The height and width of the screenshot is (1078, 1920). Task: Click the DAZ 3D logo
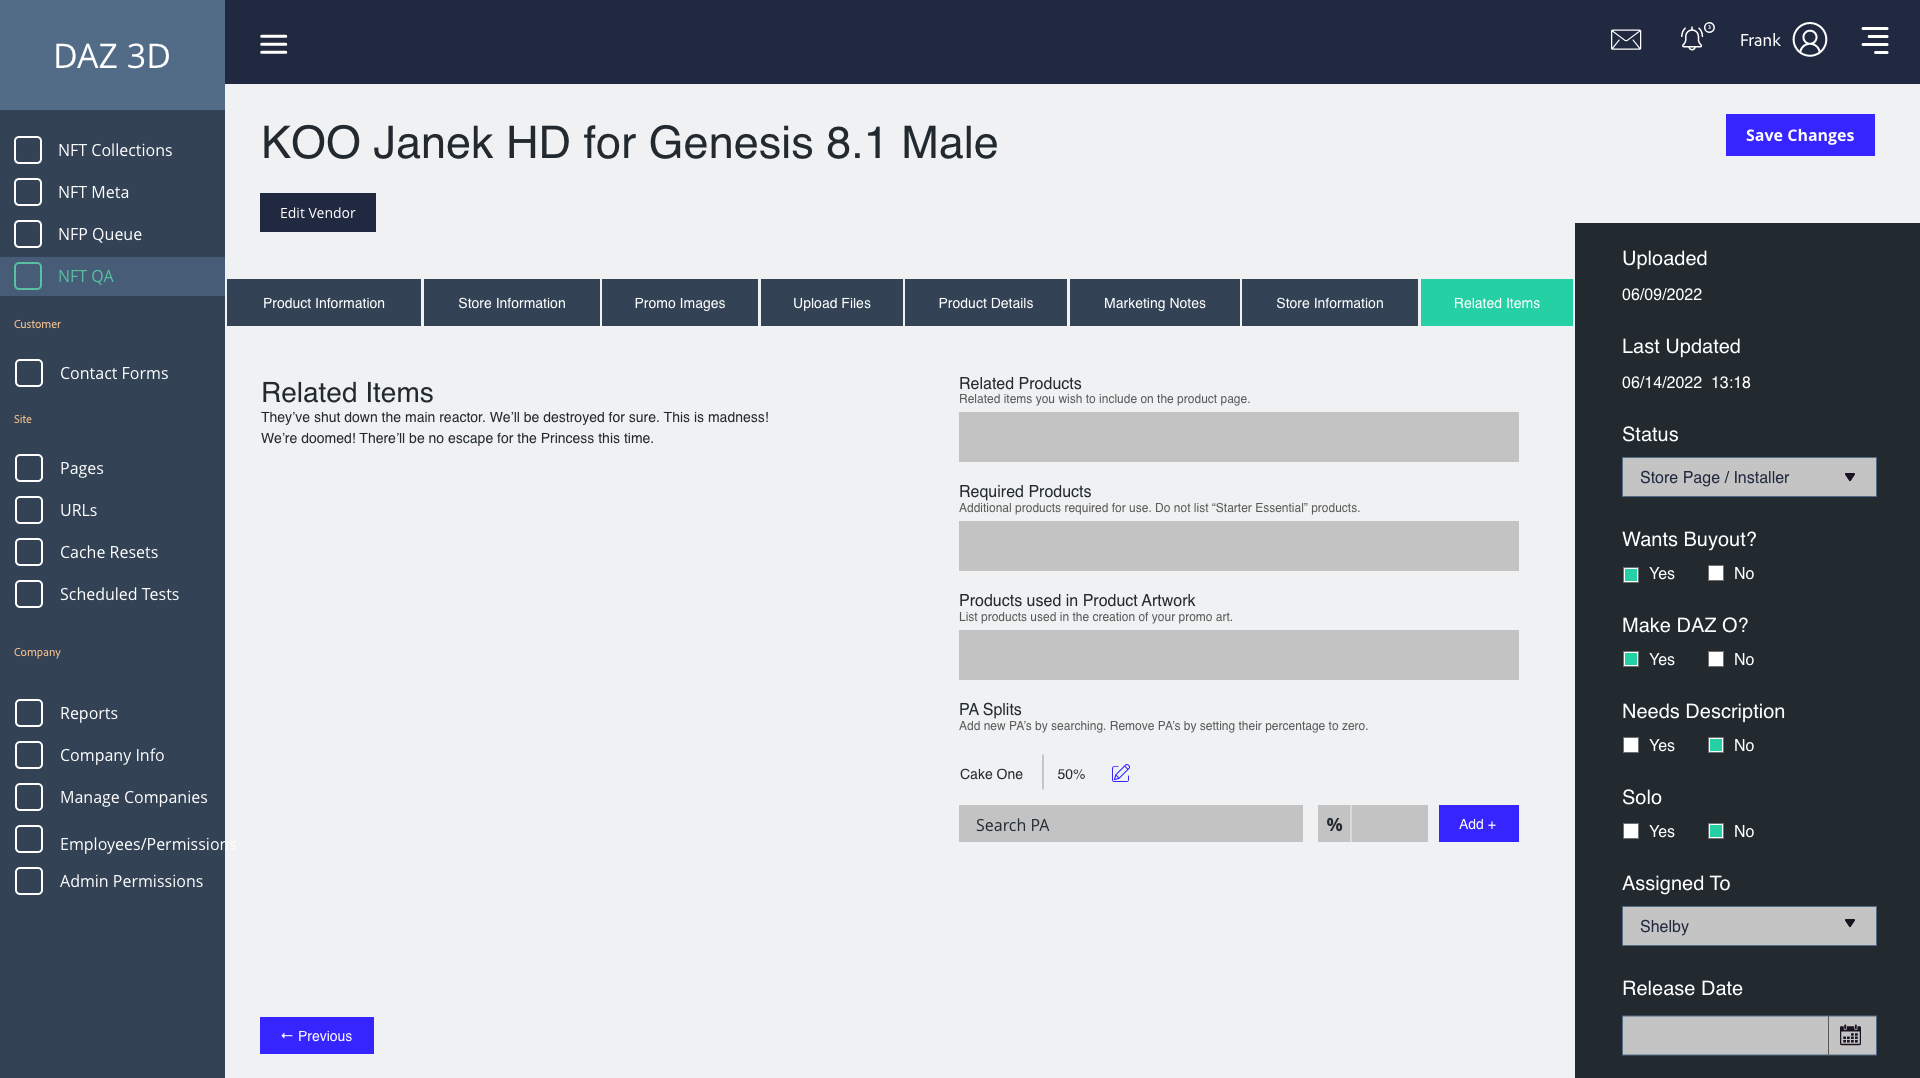[112, 56]
